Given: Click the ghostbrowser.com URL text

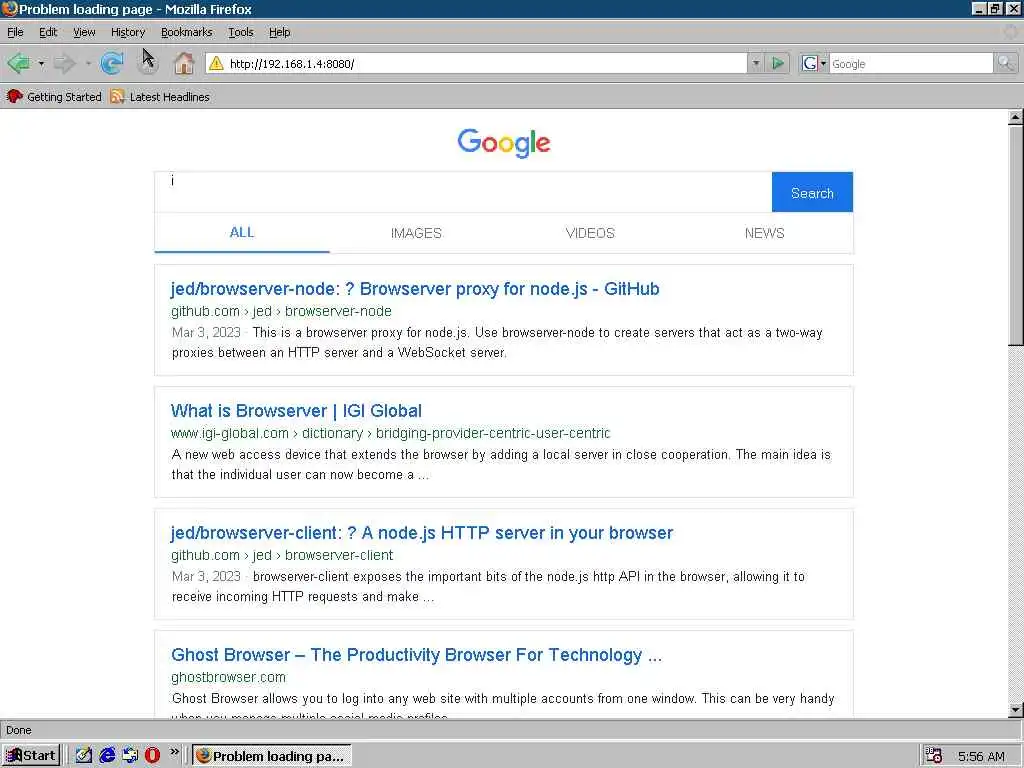Looking at the screenshot, I should [228, 677].
